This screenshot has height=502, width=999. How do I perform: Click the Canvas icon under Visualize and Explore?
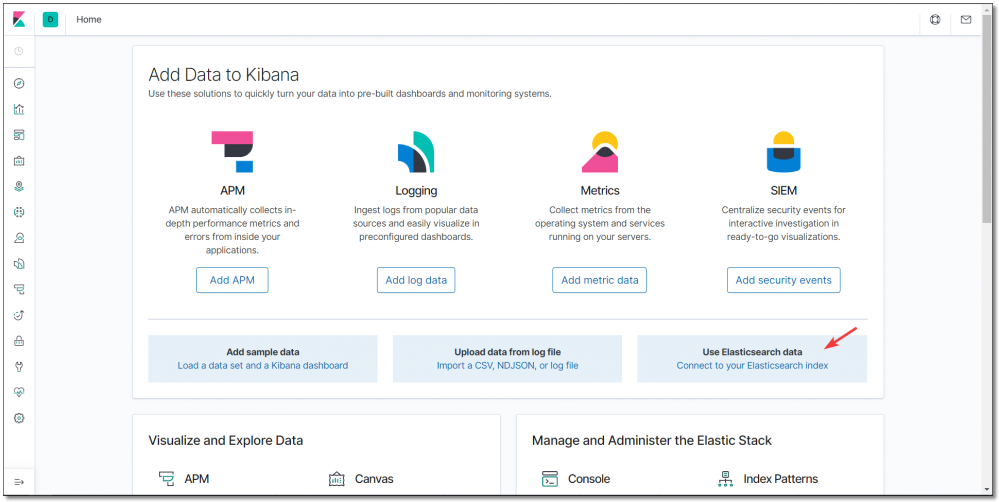coord(336,479)
